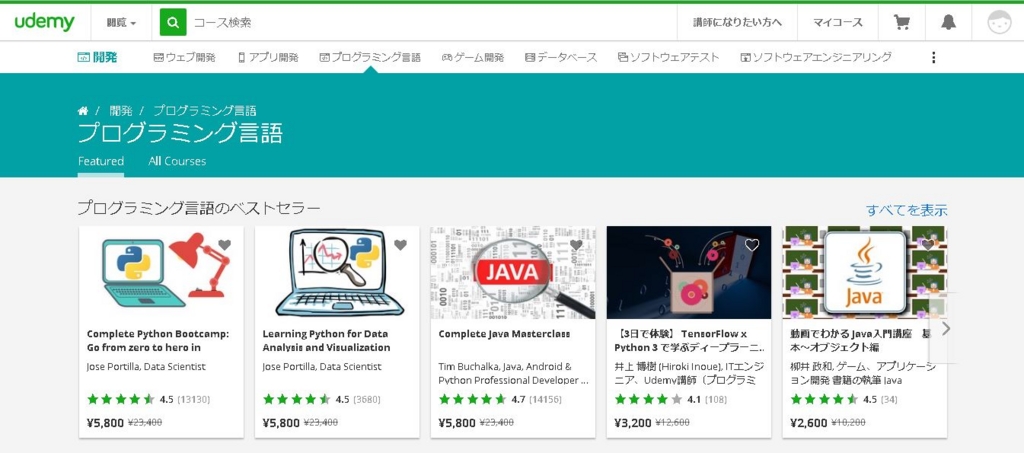Click 【3日で体験】TensorFlow course title
This screenshot has width=1024, height=453.
pyautogui.click(x=689, y=340)
